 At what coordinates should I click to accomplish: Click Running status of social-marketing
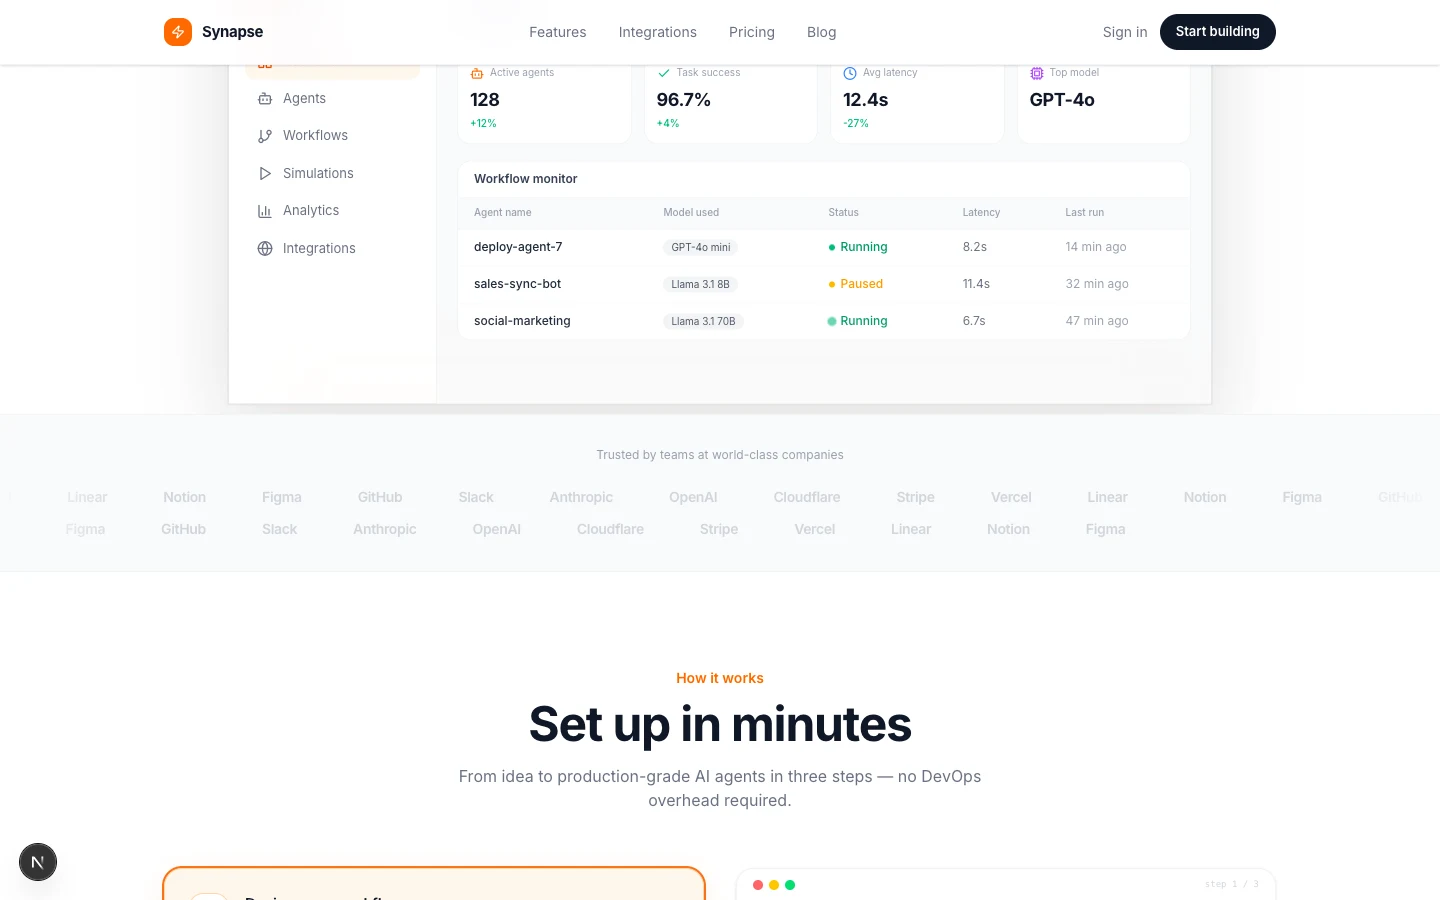tap(858, 321)
